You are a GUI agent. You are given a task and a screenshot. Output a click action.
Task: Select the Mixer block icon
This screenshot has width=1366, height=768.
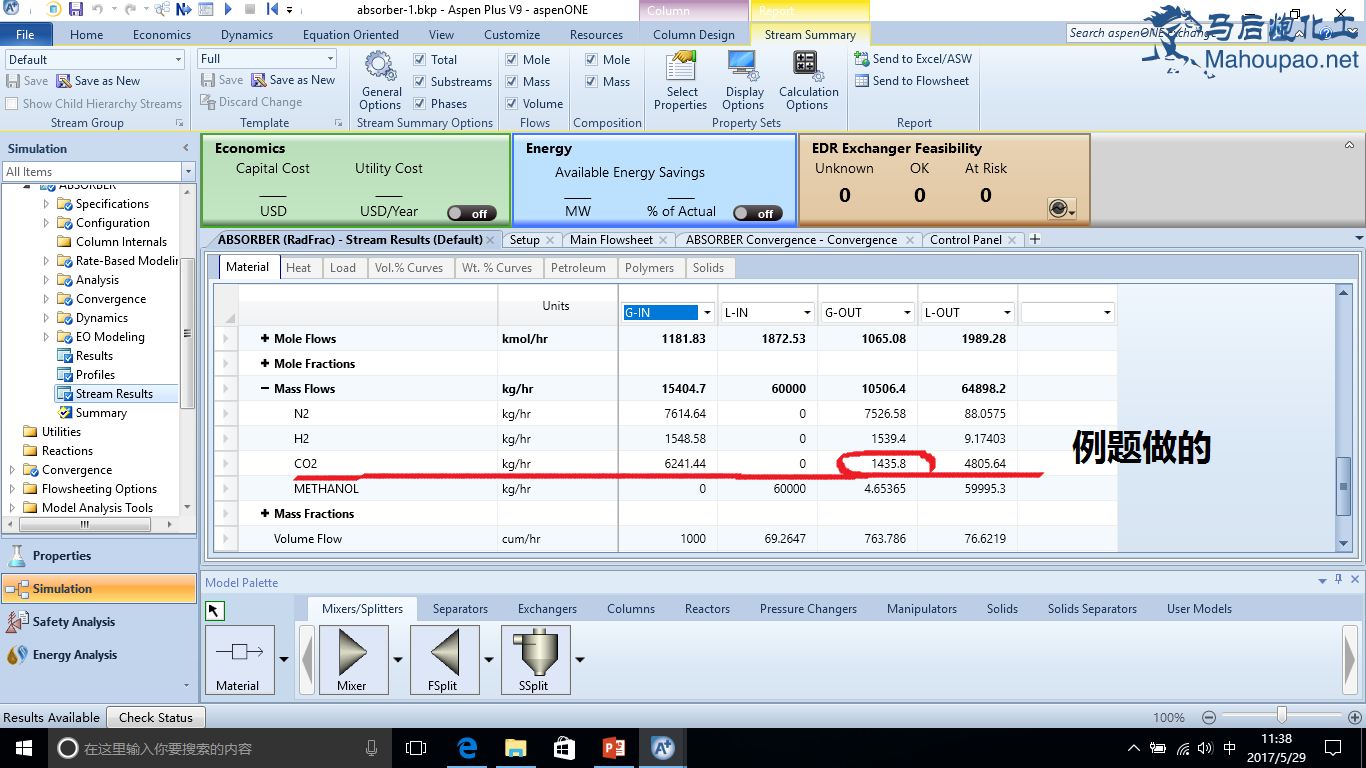click(x=353, y=659)
